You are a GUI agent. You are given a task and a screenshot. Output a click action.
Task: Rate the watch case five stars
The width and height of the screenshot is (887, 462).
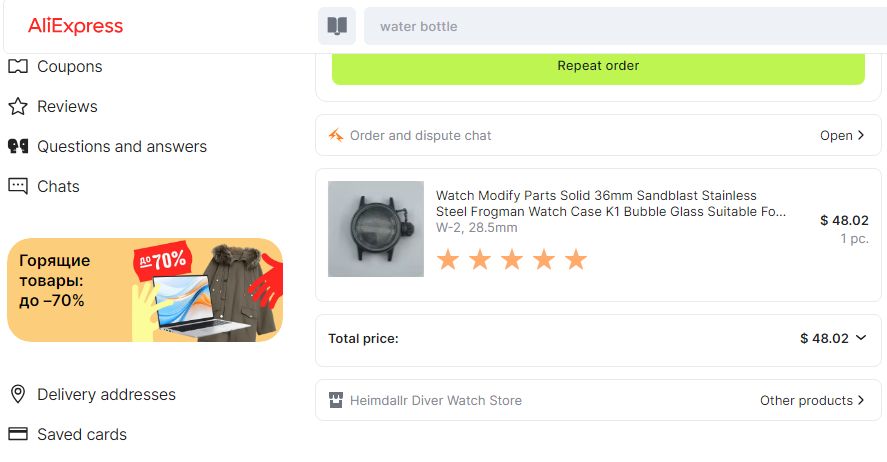coord(576,260)
